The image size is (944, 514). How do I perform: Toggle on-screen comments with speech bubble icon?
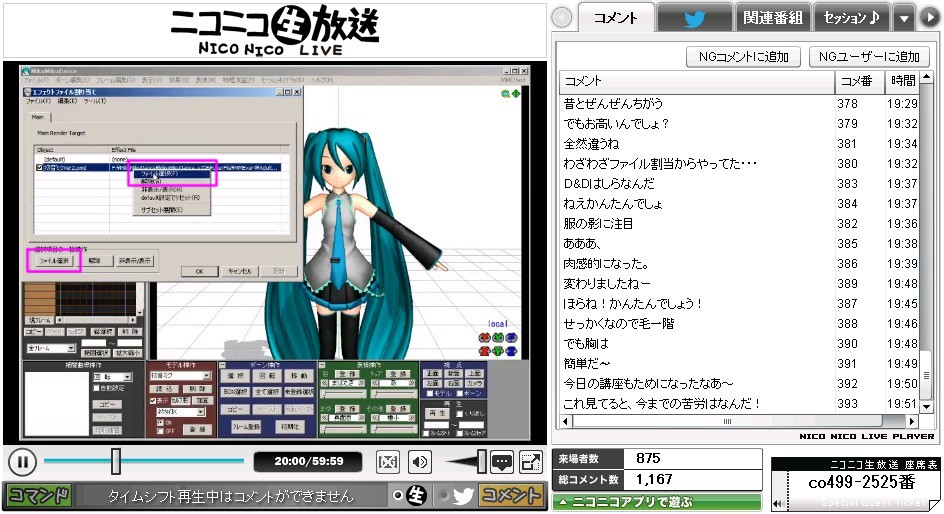point(502,462)
